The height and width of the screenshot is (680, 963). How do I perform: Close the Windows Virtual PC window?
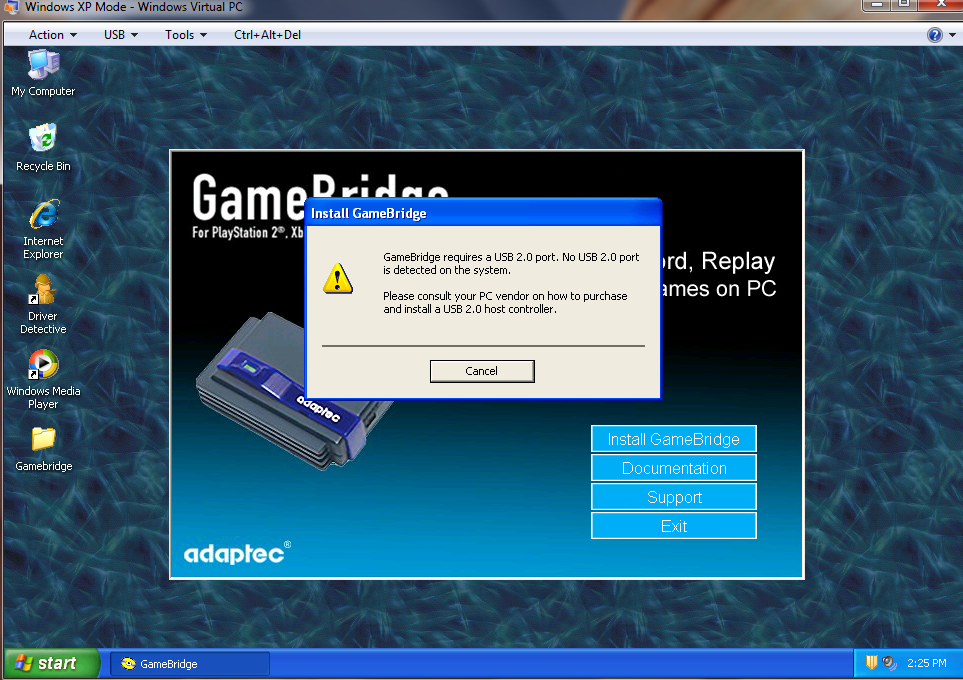pos(940,5)
